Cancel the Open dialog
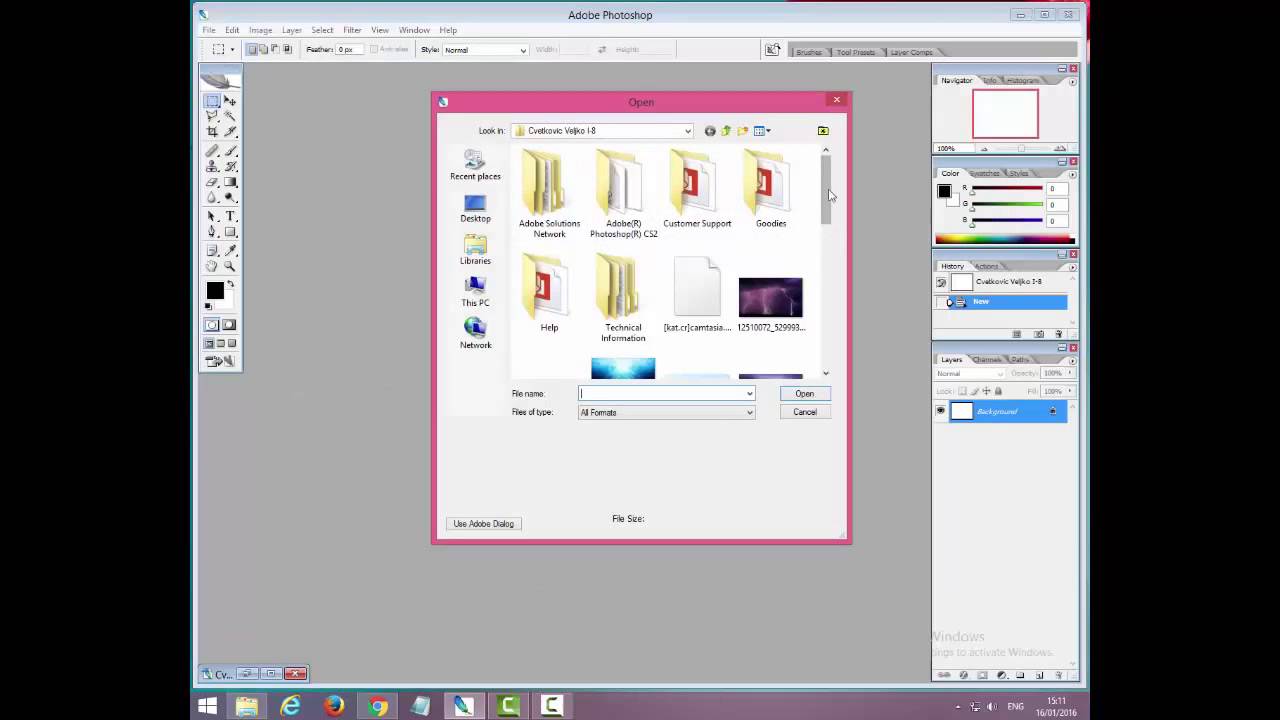This screenshot has width=1280, height=720. click(805, 413)
